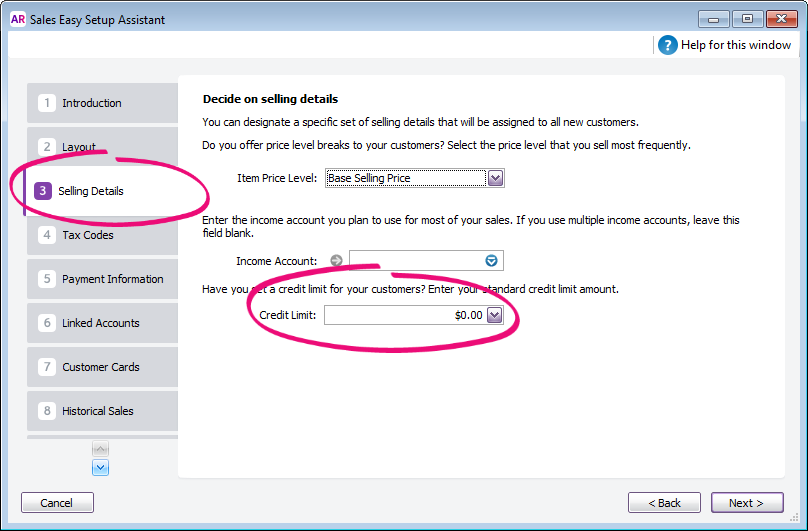The image size is (808, 531).
Task: Click the Help question mark icon
Action: 667,45
